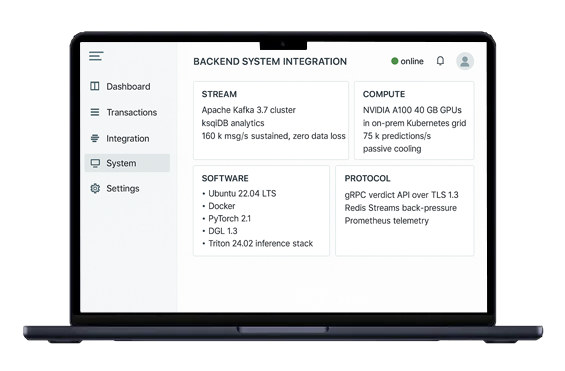The height and width of the screenshot is (371, 565).
Task: Open the user profile avatar
Action: 465,61
